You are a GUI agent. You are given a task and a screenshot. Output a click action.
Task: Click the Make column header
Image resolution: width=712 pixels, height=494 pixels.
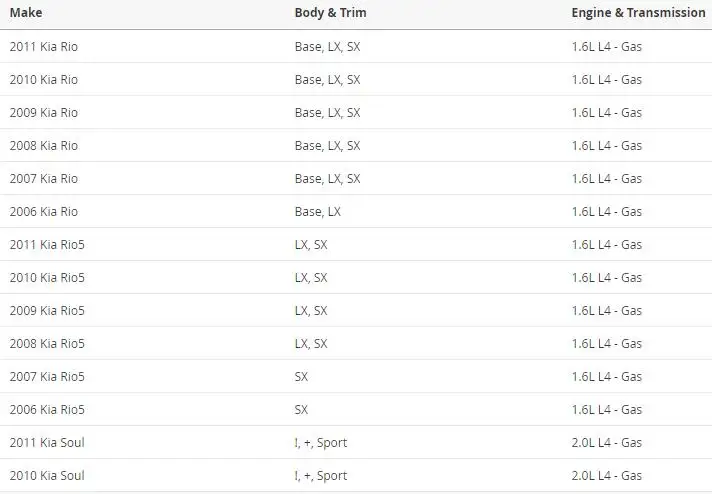26,13
